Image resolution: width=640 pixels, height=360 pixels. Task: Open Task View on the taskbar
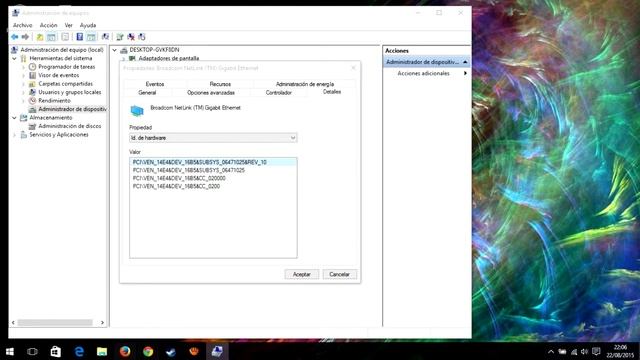32,351
